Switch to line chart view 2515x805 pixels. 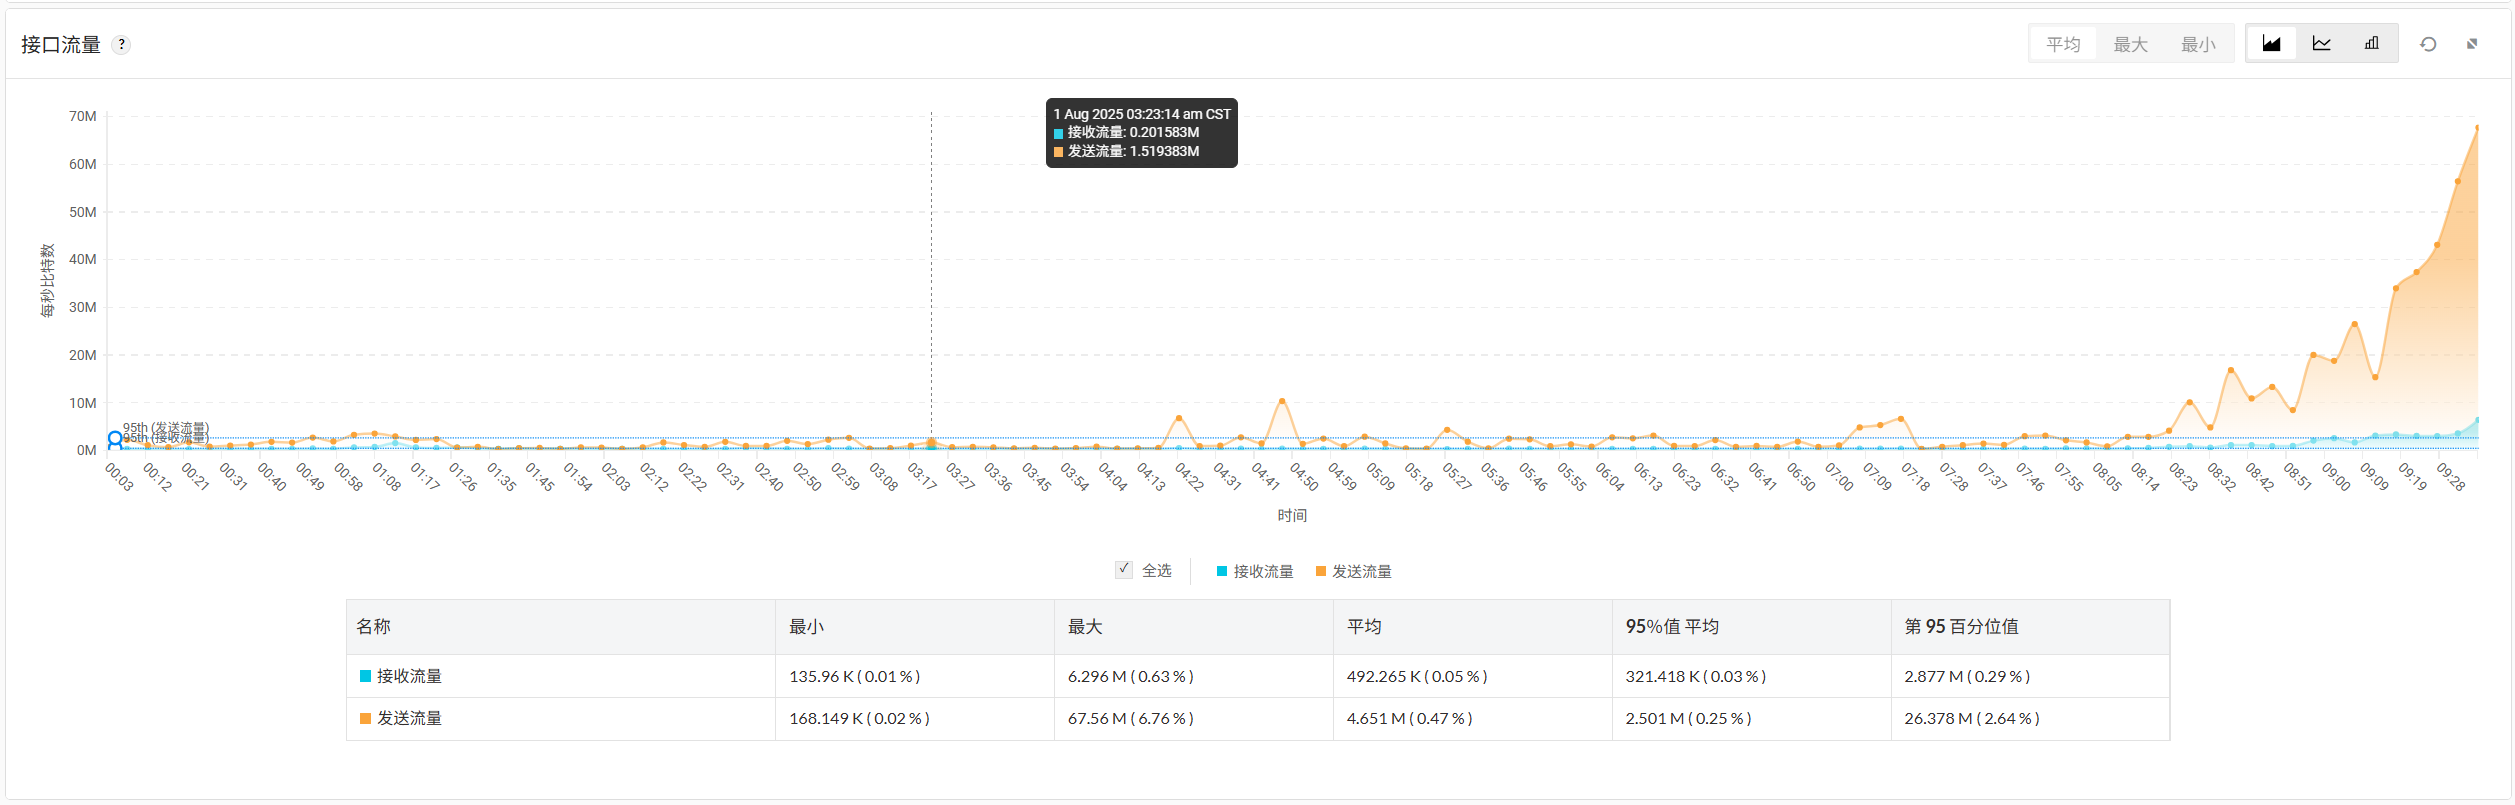[2321, 44]
